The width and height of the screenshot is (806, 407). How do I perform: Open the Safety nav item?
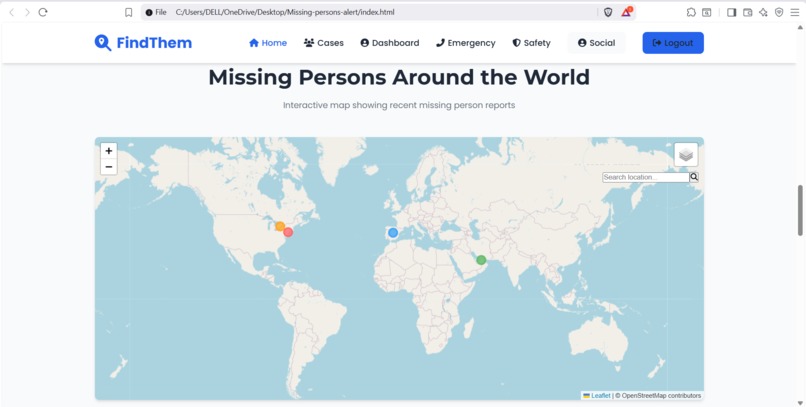532,43
